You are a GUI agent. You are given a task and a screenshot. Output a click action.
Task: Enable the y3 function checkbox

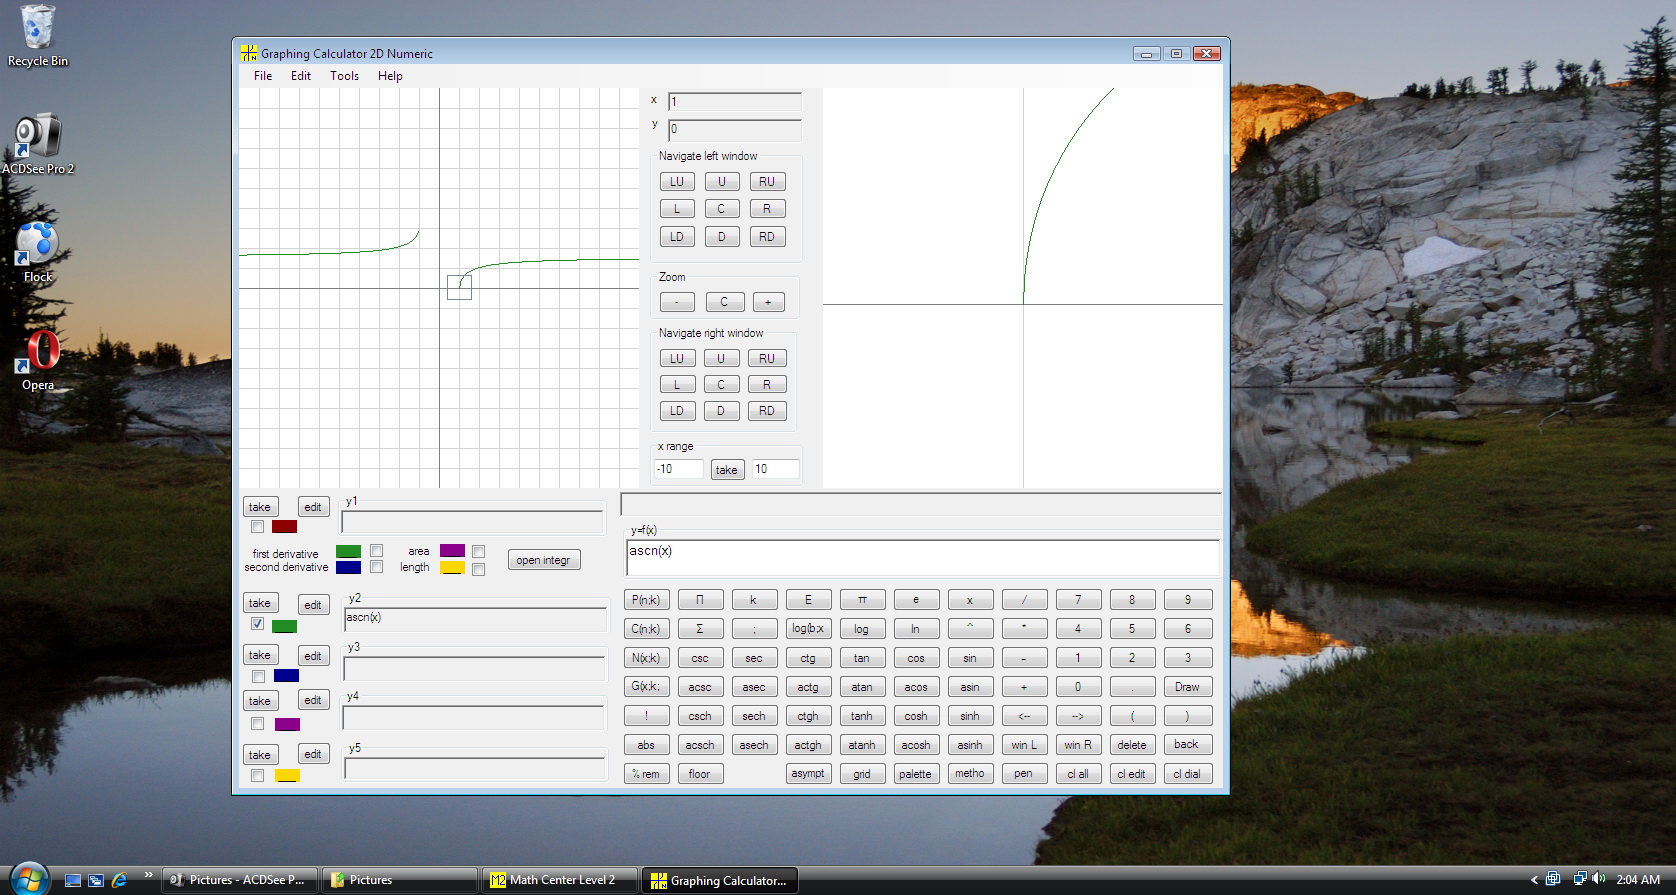258,676
